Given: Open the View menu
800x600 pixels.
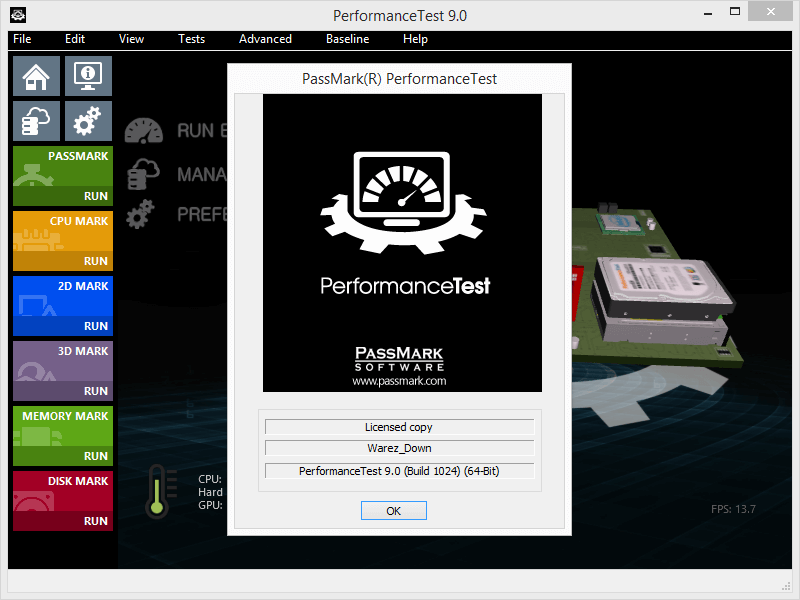Looking at the screenshot, I should 131,39.
